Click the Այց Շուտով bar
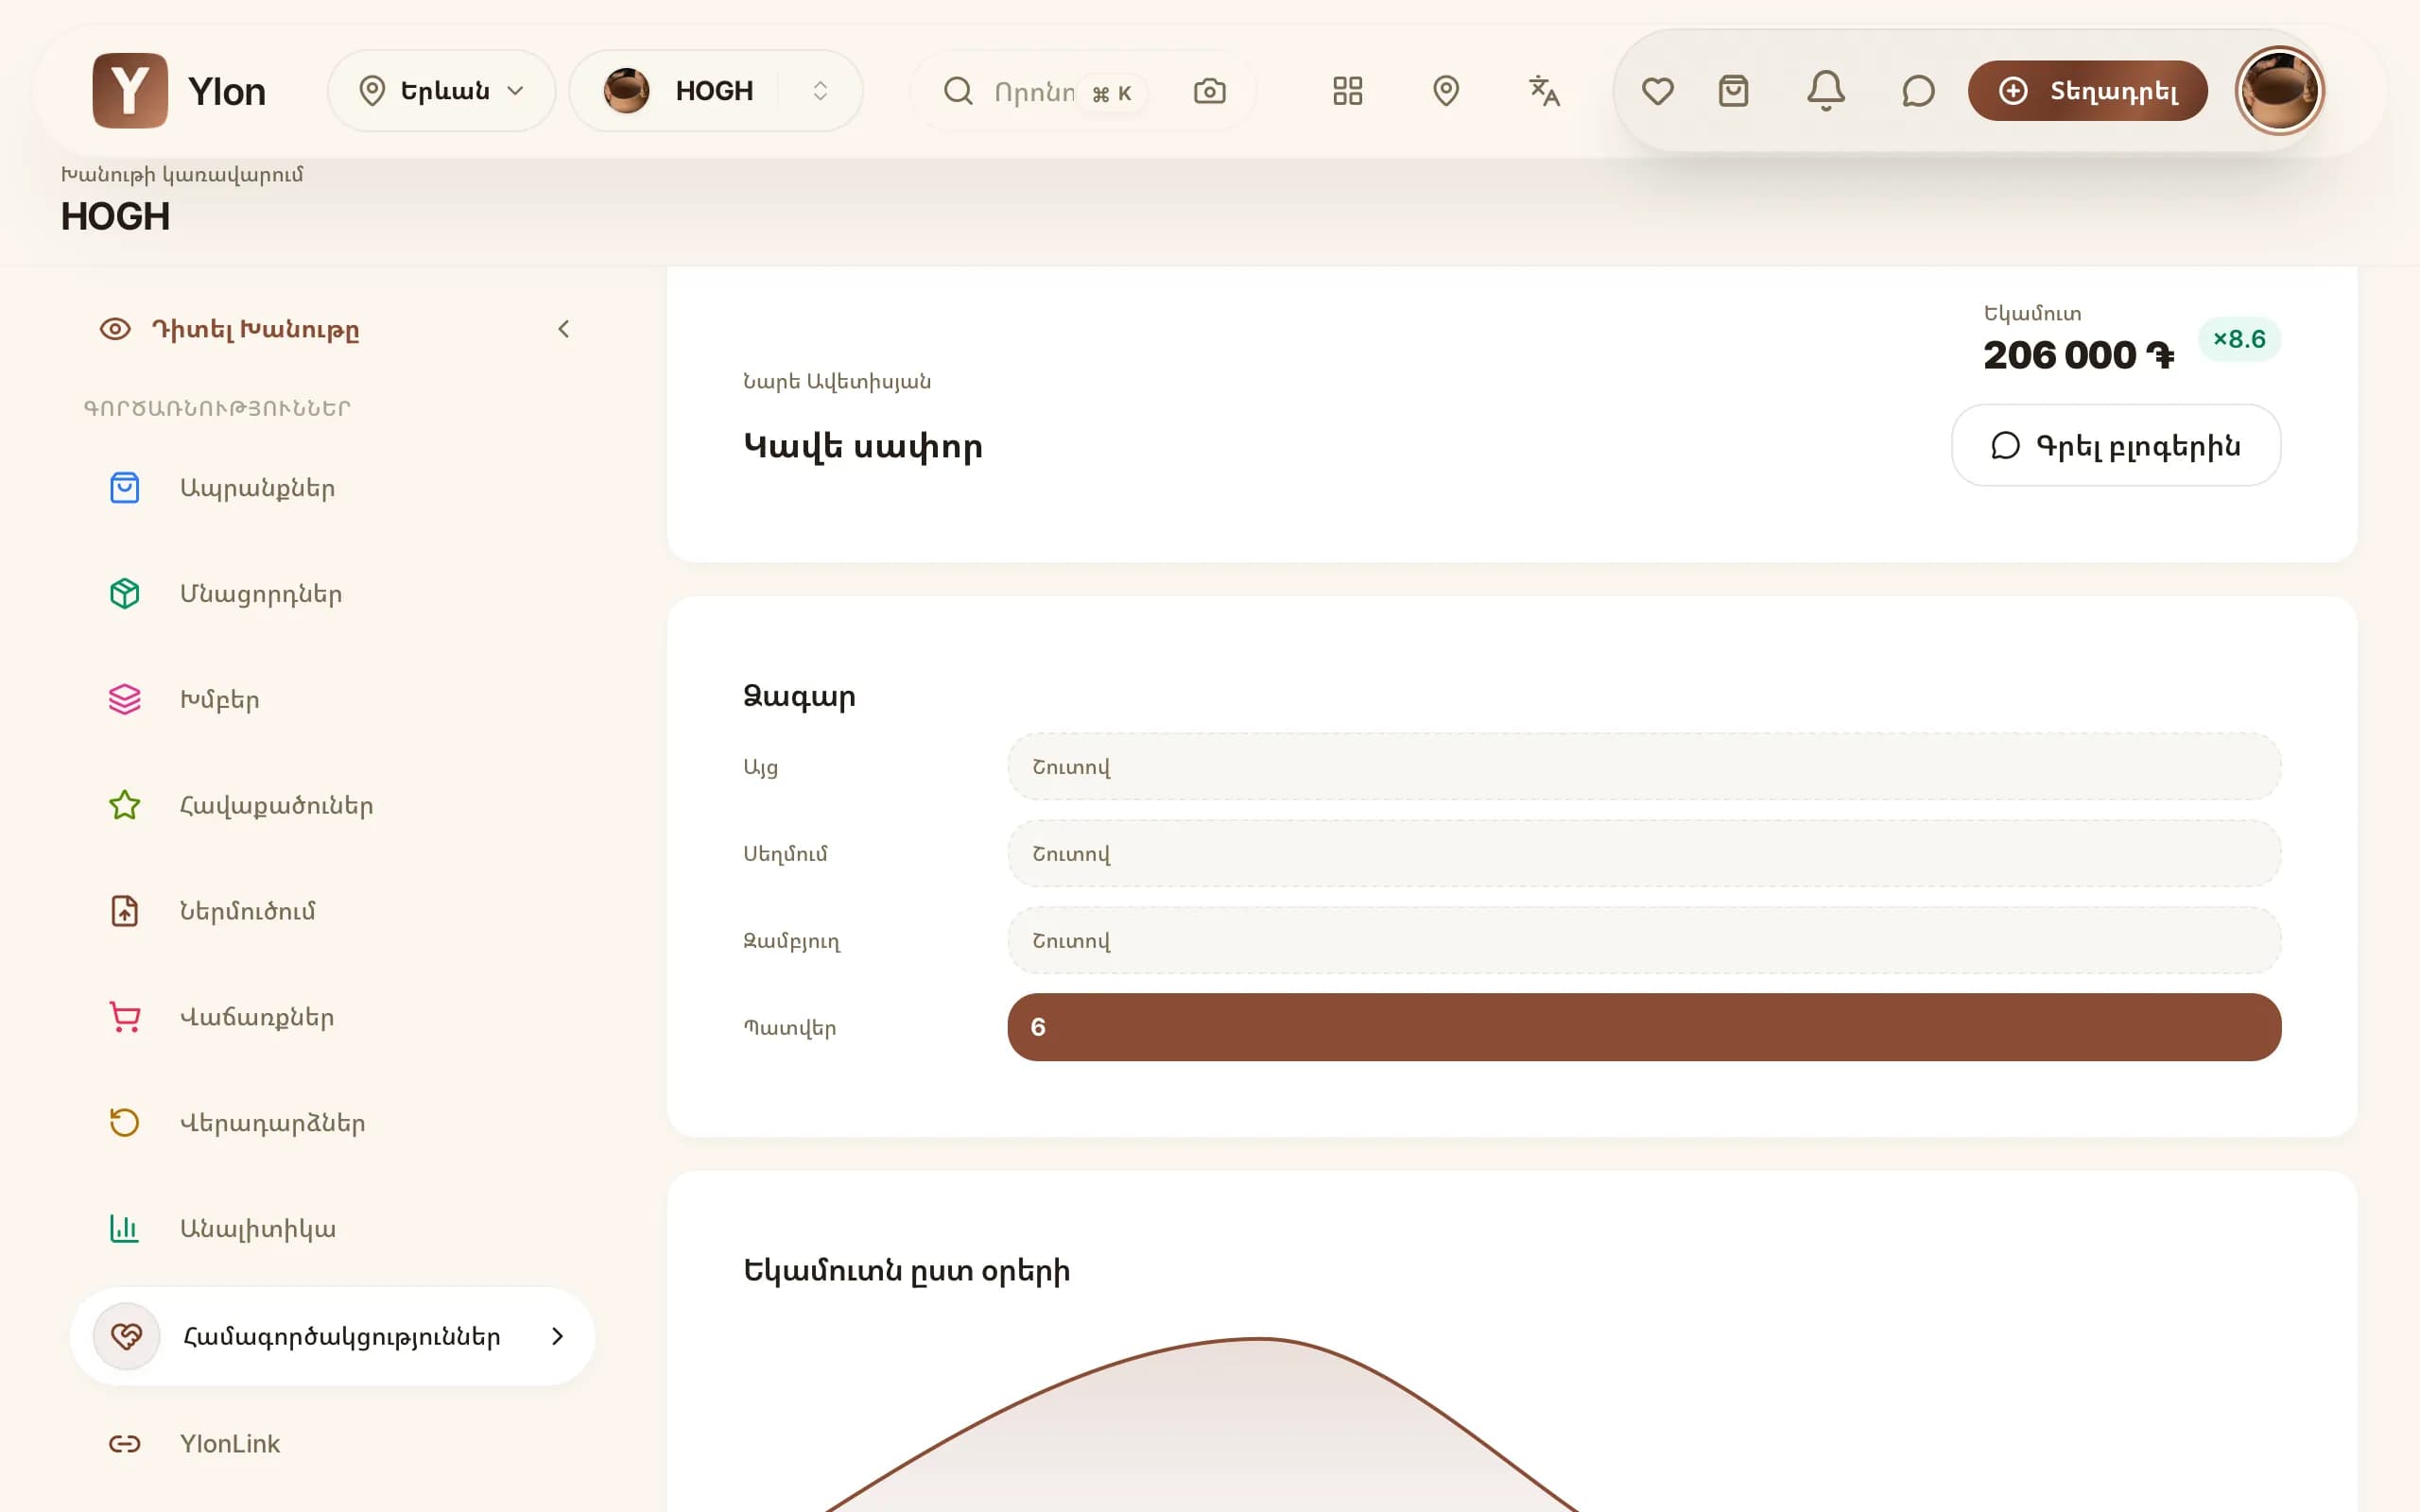 point(1644,767)
